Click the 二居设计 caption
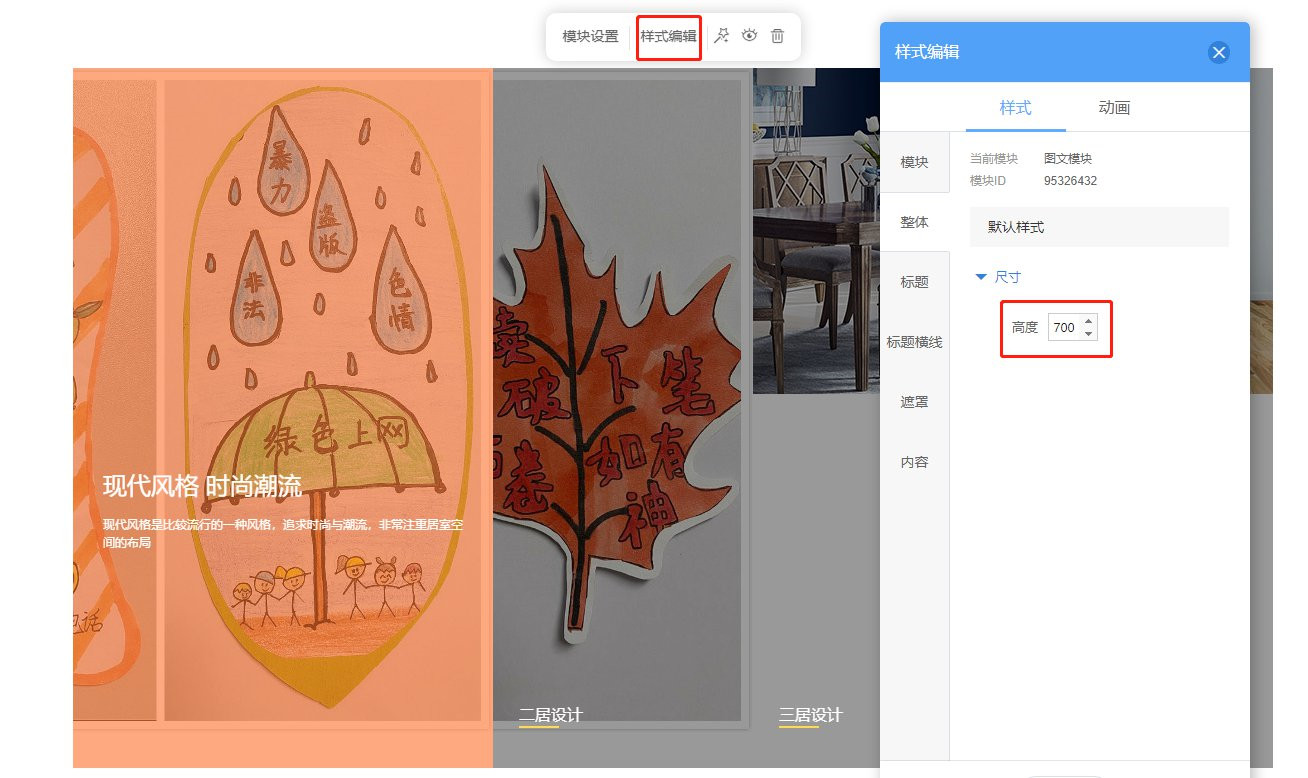 [550, 715]
